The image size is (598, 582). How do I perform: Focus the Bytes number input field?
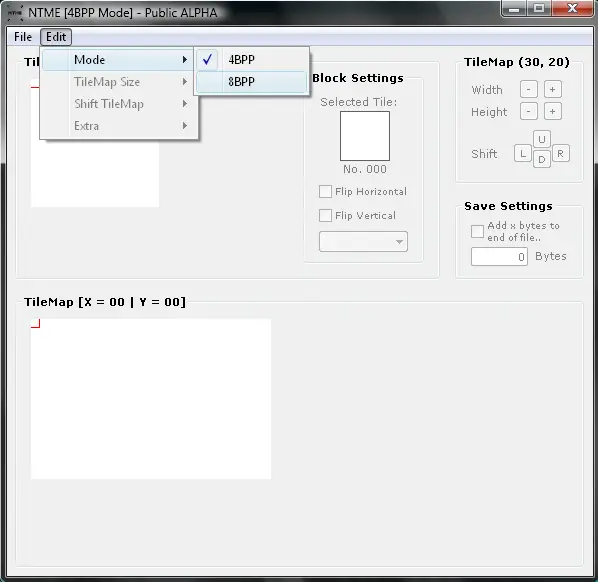499,257
